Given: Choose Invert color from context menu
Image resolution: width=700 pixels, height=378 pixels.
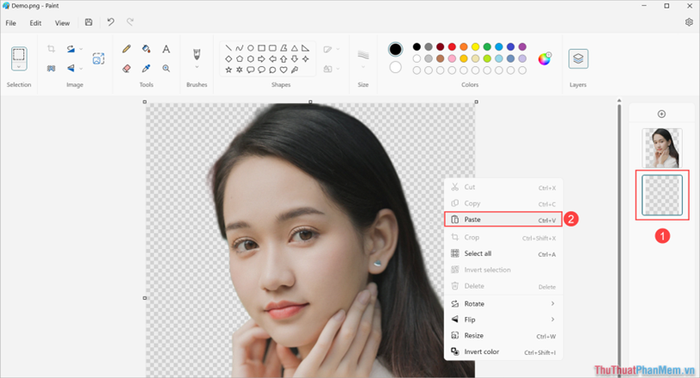Looking at the screenshot, I should pyautogui.click(x=503, y=352).
